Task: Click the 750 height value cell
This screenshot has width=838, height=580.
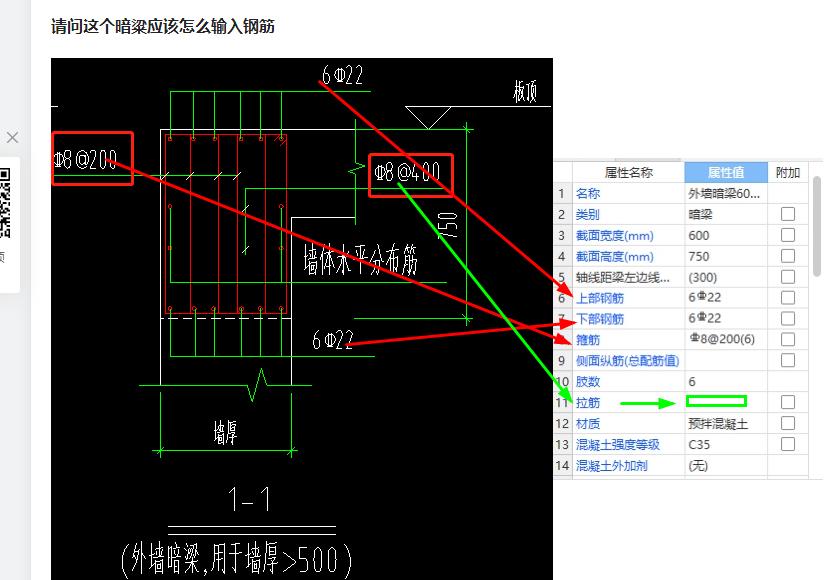Action: (x=726, y=256)
